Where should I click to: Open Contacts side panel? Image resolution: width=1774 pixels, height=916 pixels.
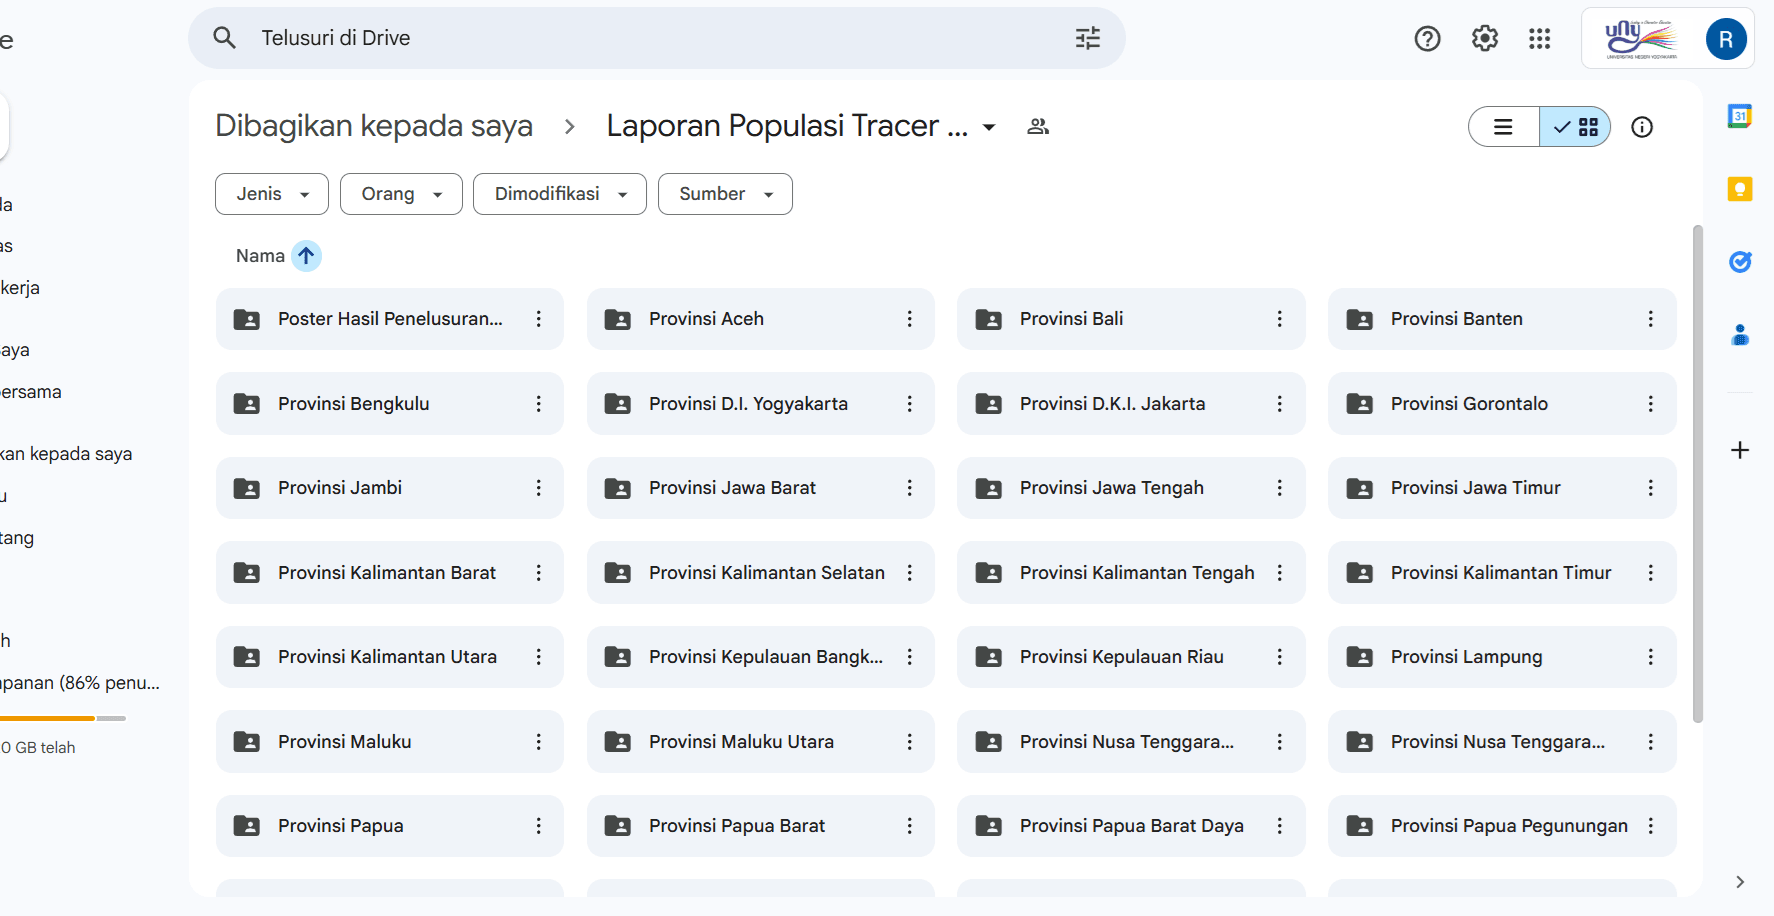coord(1740,335)
